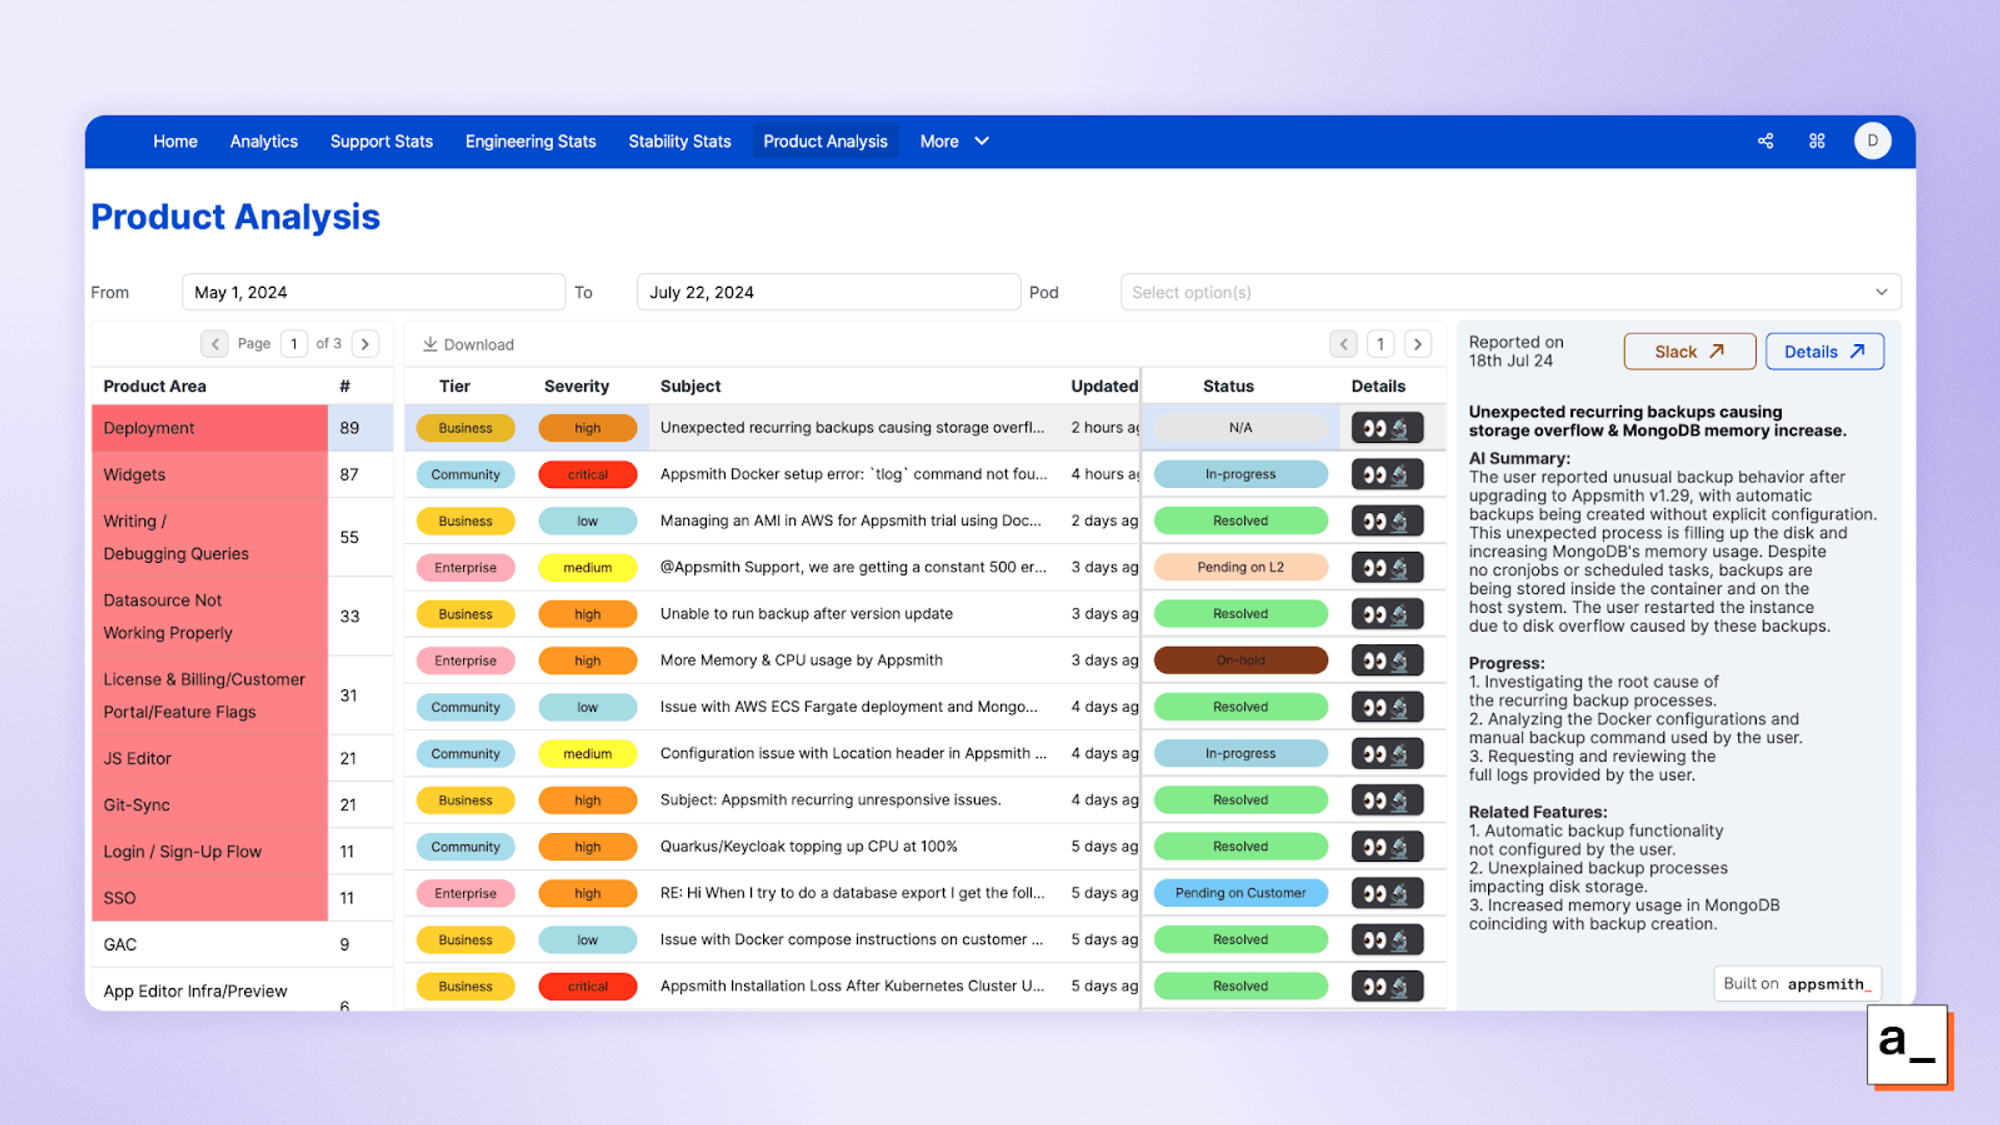The width and height of the screenshot is (2000, 1125).
Task: Click the next-page arrow for the Product Area list
Action: pos(366,343)
